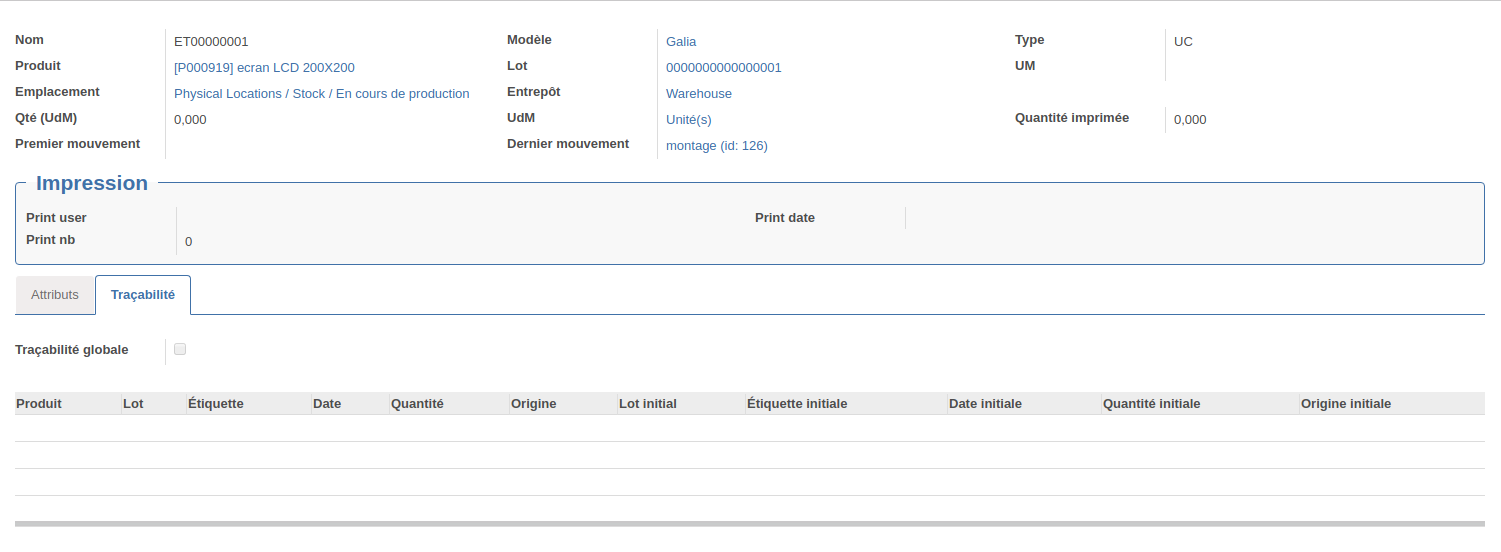The width and height of the screenshot is (1501, 552).
Task: Sort table by Lot column header
Action: pos(153,404)
